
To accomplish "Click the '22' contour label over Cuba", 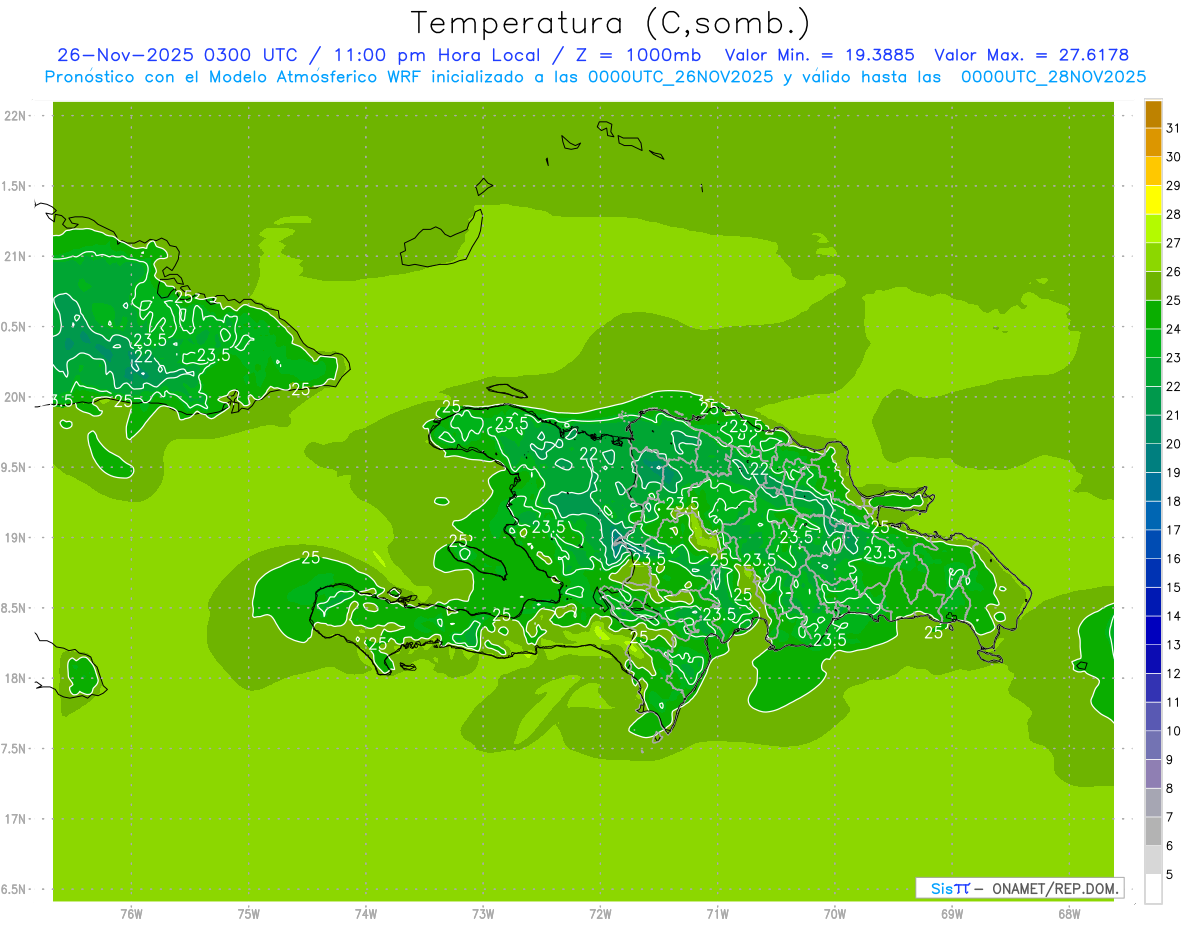I will (144, 357).
